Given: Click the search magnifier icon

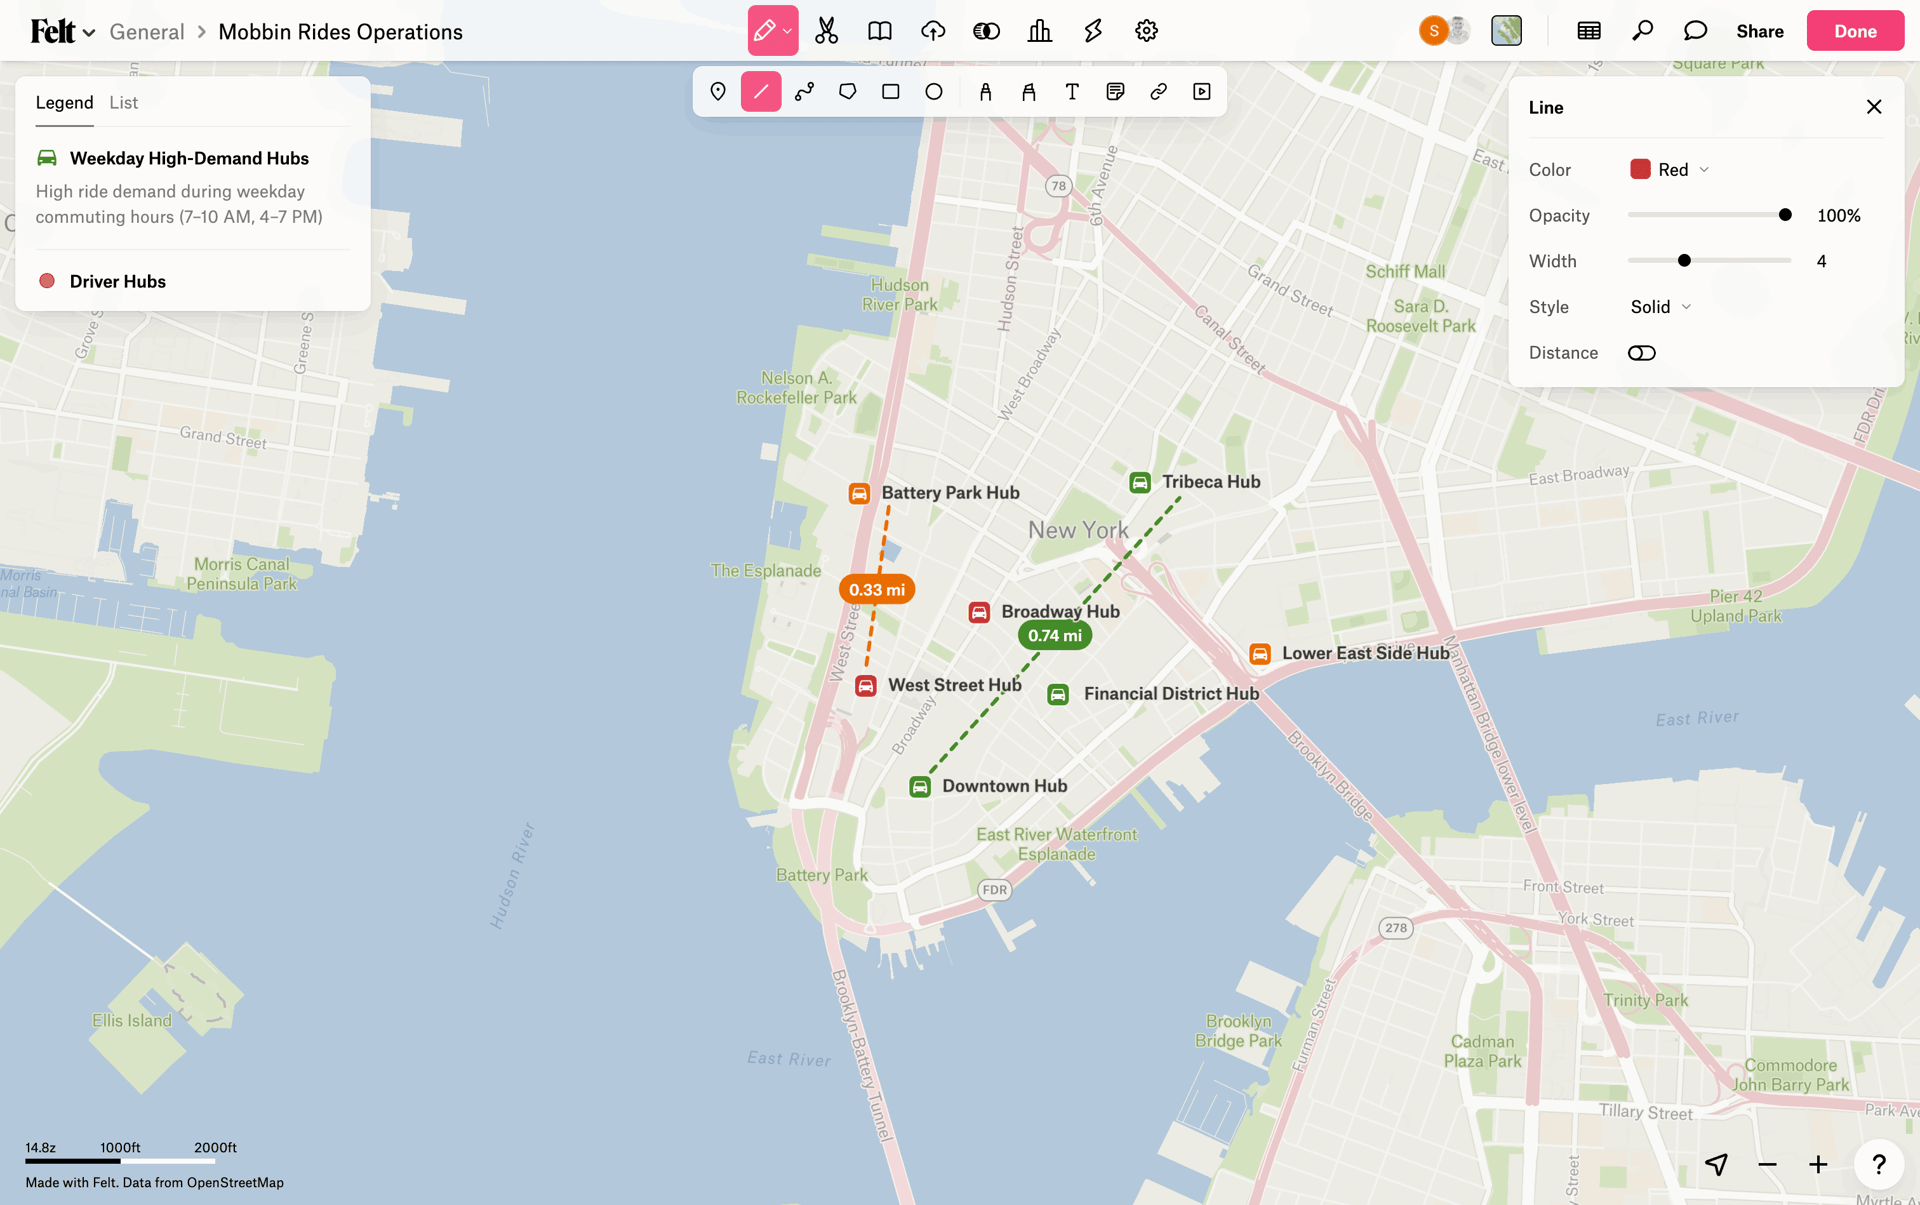Looking at the screenshot, I should [1642, 31].
